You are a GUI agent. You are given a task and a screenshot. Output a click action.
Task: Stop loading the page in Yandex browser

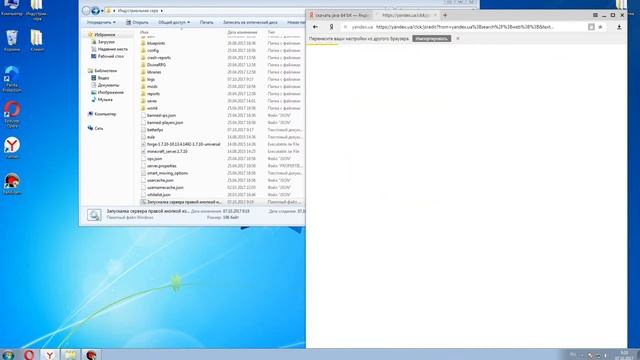pos(345,27)
